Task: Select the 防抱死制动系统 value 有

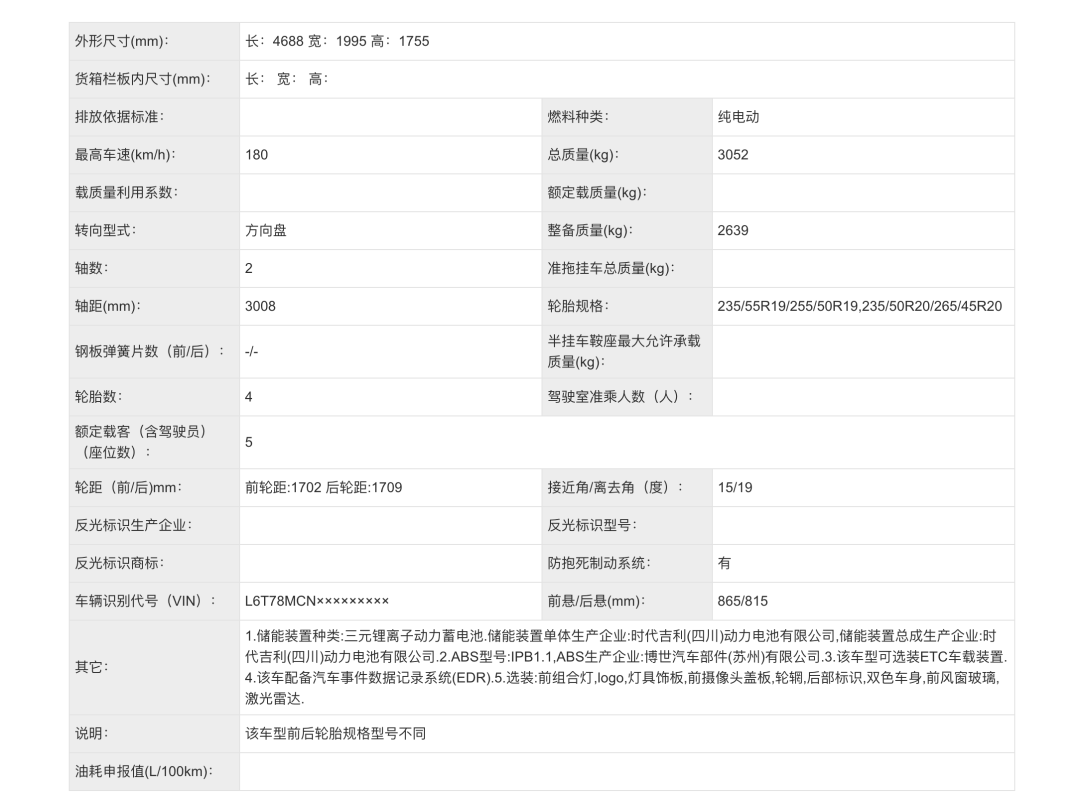Action: [x=724, y=563]
